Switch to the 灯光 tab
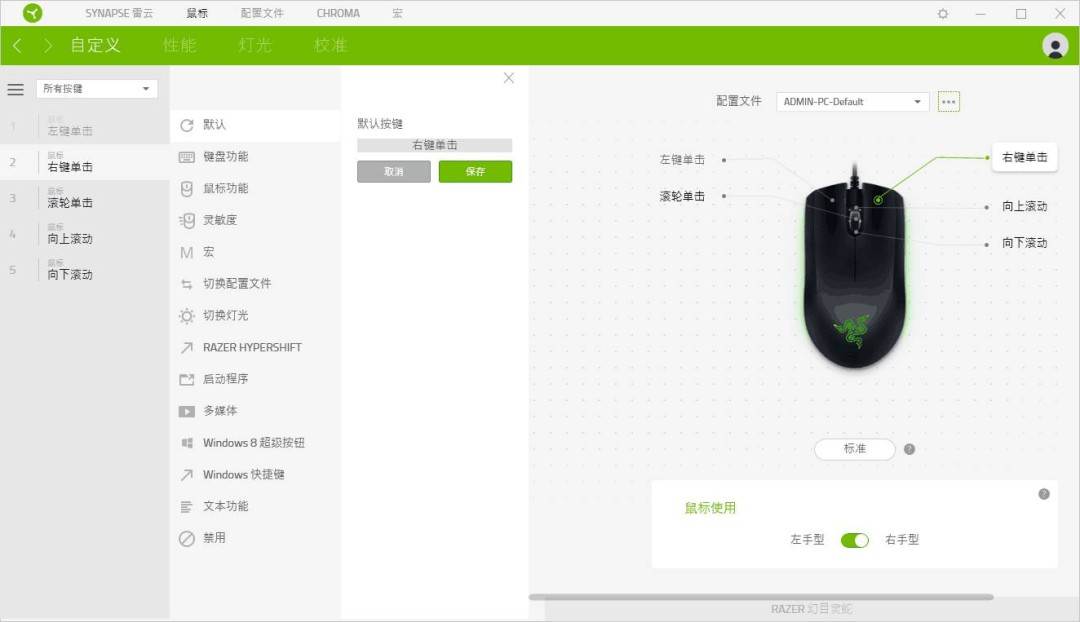Image resolution: width=1080 pixels, height=622 pixels. [255, 46]
